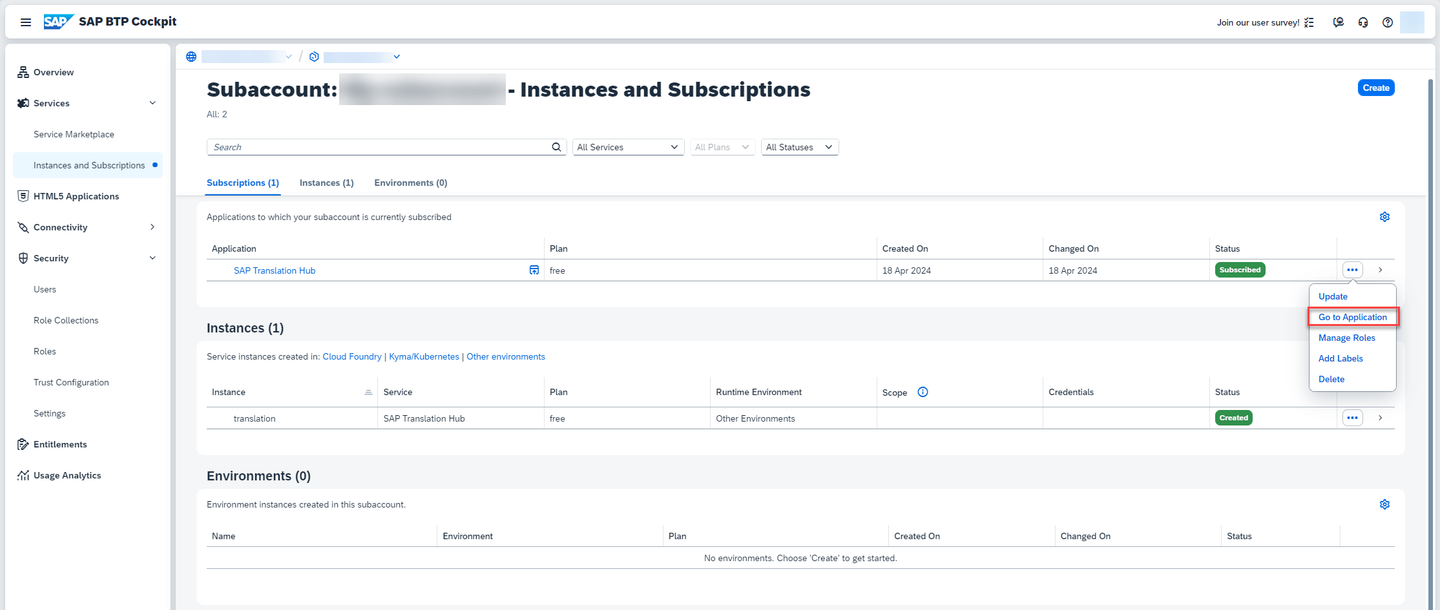
Task: Open actions menu for translation instance
Action: click(x=1352, y=418)
